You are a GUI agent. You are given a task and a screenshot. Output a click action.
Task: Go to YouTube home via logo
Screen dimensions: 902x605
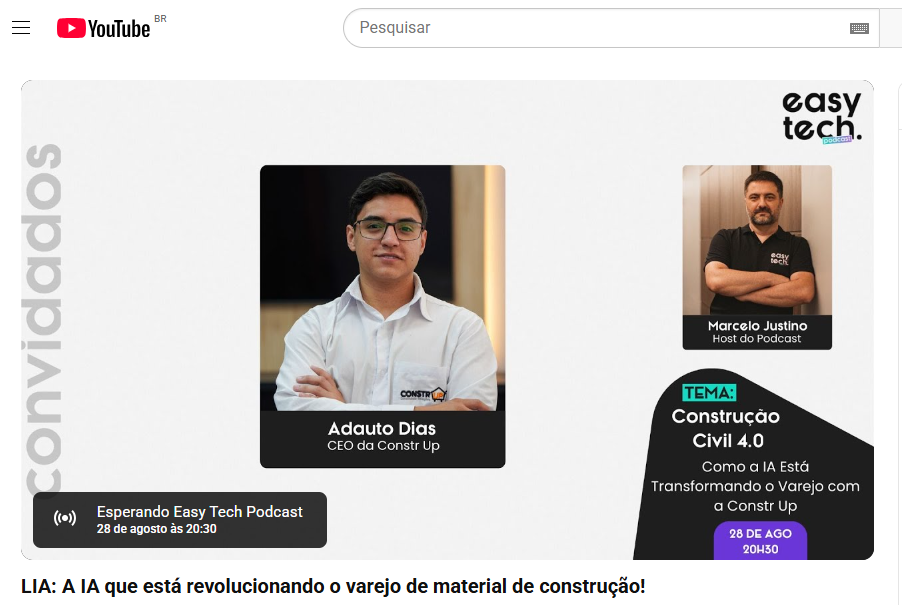tap(104, 28)
